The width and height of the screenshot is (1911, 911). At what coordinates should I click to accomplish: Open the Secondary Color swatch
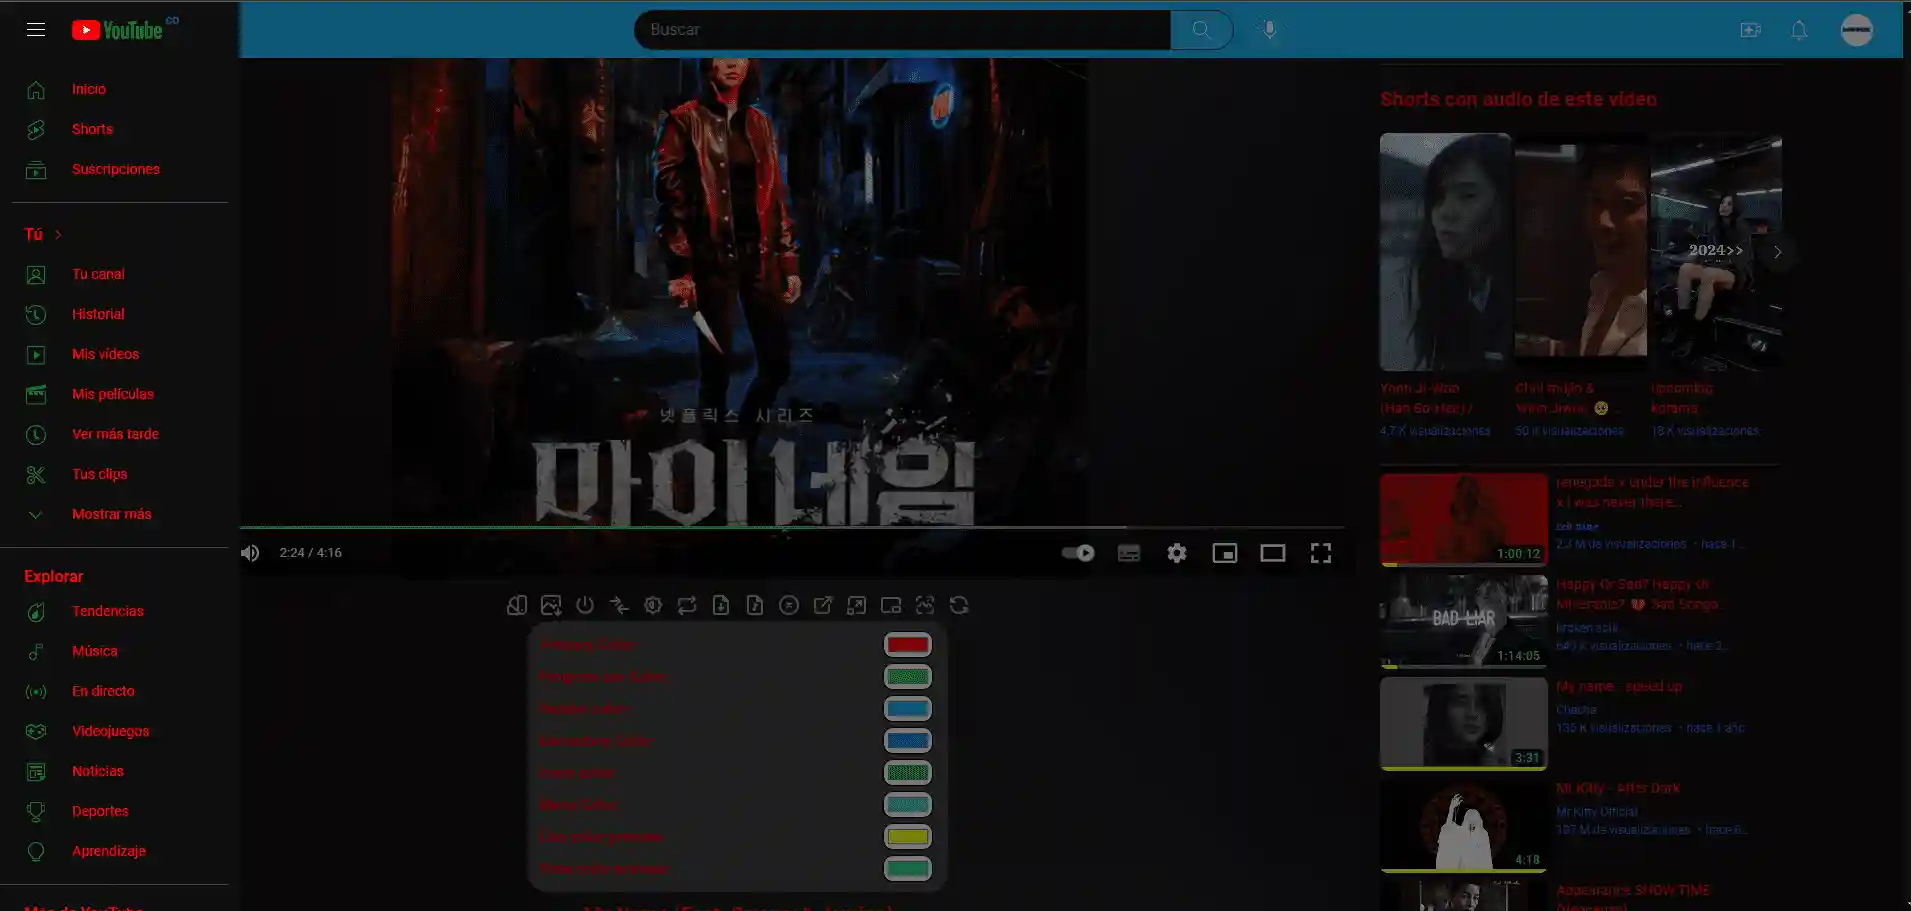click(x=908, y=741)
